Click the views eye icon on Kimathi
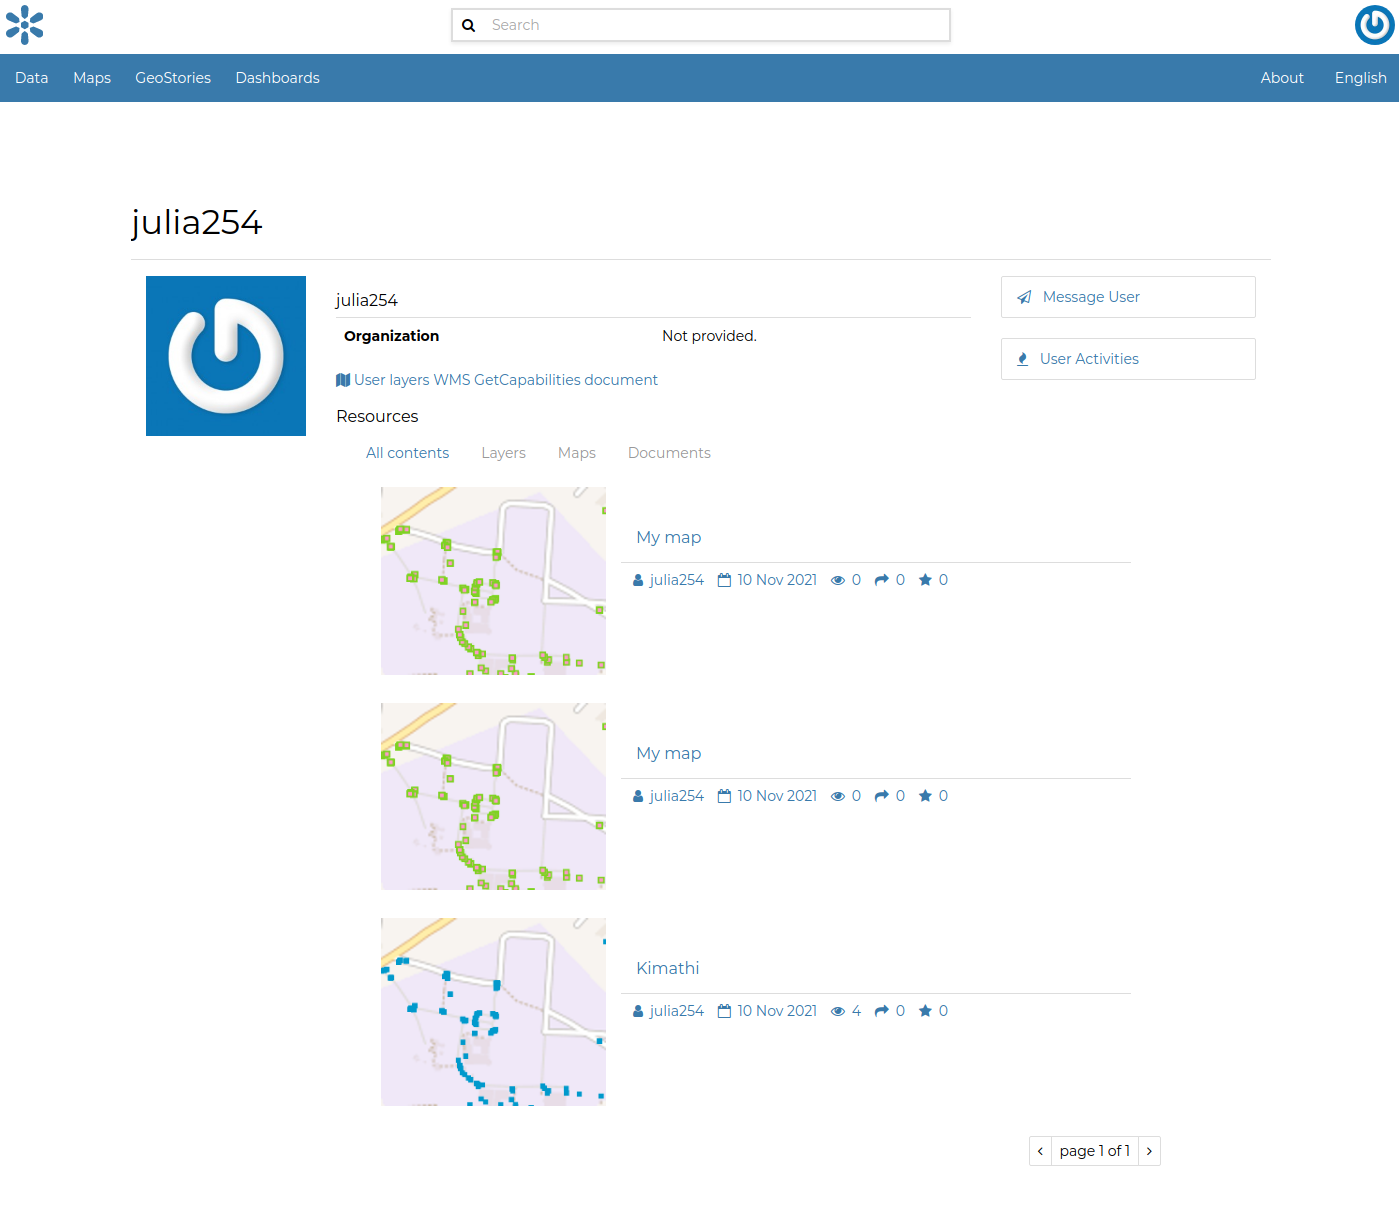Image resolution: width=1399 pixels, height=1231 pixels. coord(838,1012)
